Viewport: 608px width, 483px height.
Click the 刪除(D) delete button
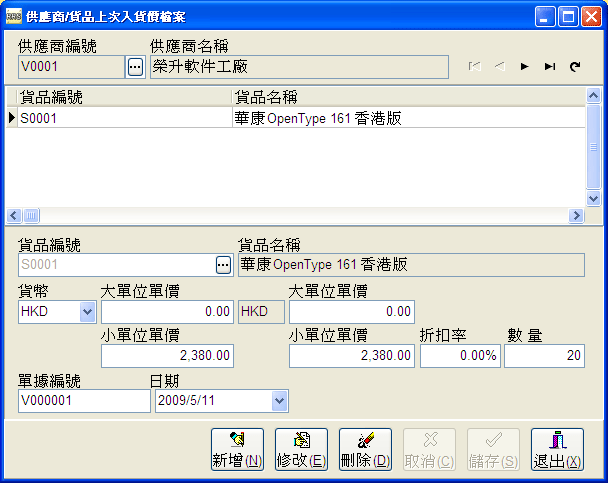[365, 450]
